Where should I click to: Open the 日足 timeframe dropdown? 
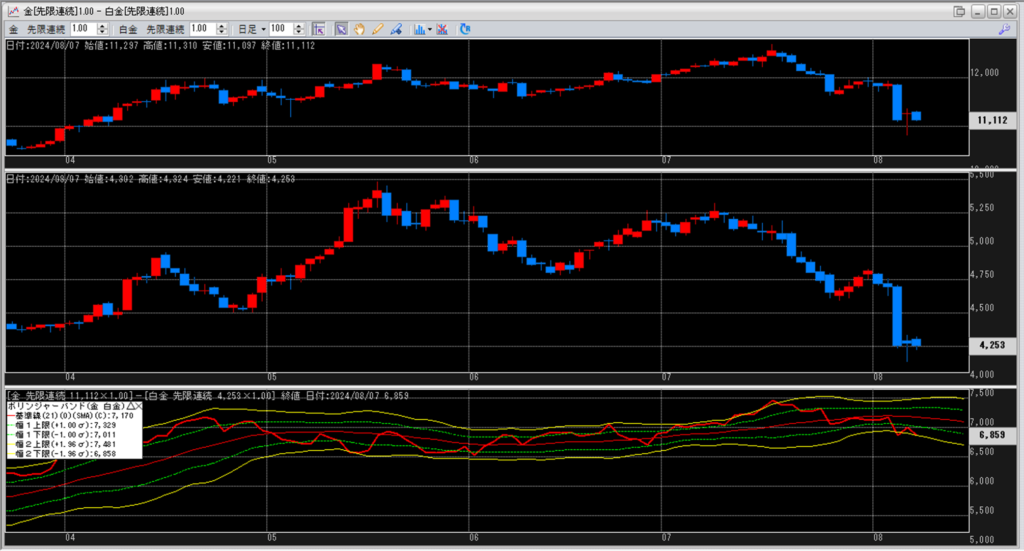point(250,29)
